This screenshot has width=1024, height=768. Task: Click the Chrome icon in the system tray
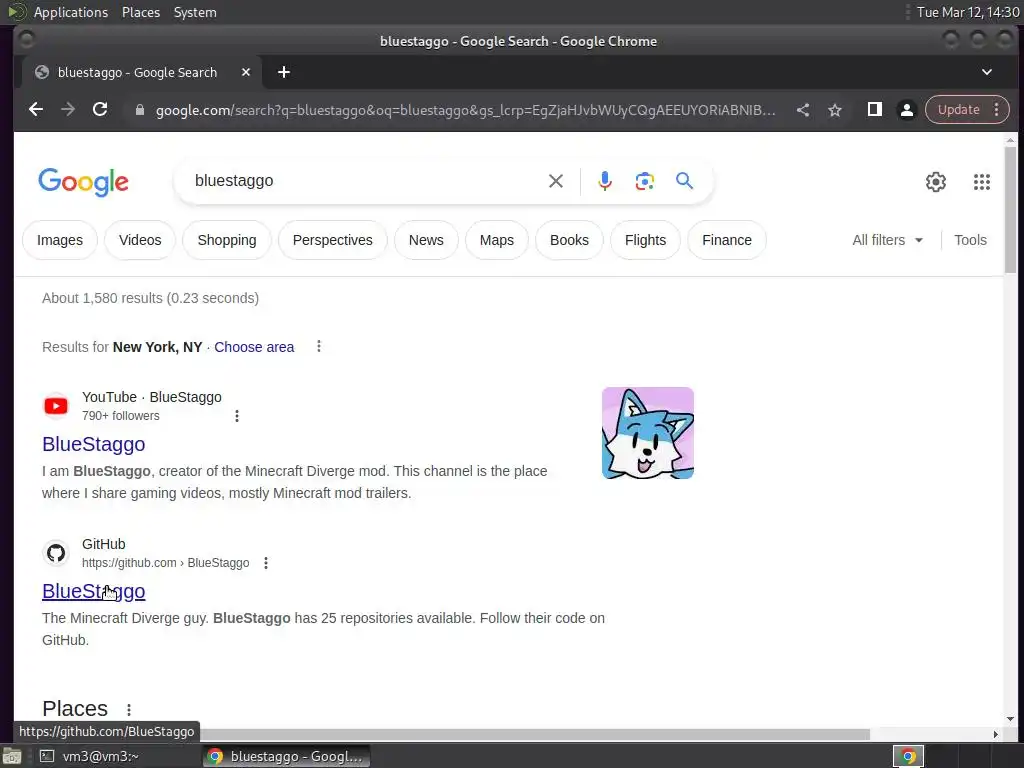tap(908, 756)
